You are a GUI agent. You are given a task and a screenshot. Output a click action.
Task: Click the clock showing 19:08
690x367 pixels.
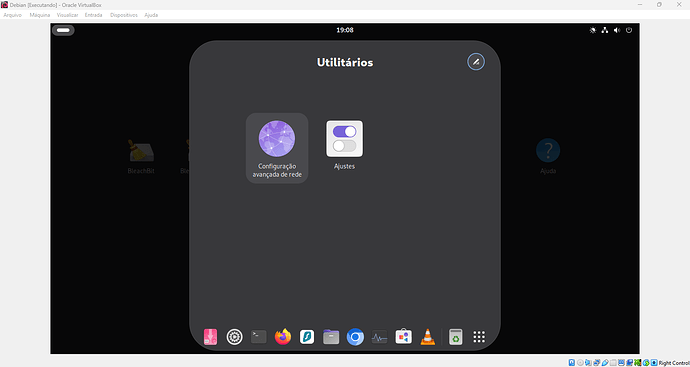345,30
